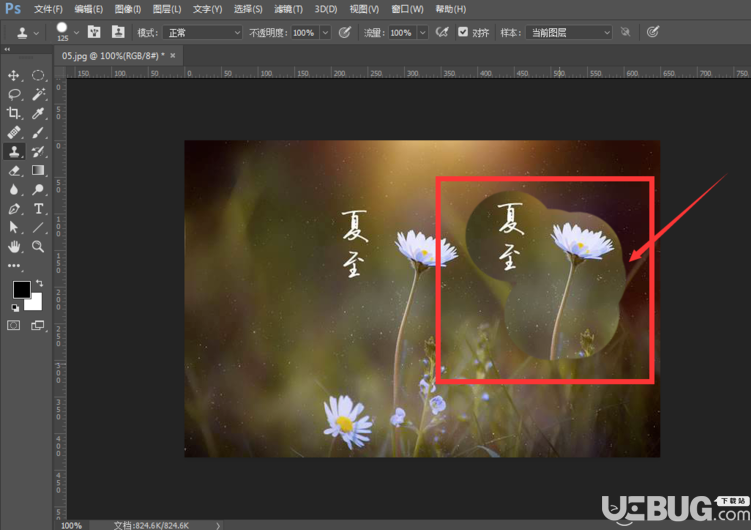Click the zoom level field showing 100%

(71, 526)
